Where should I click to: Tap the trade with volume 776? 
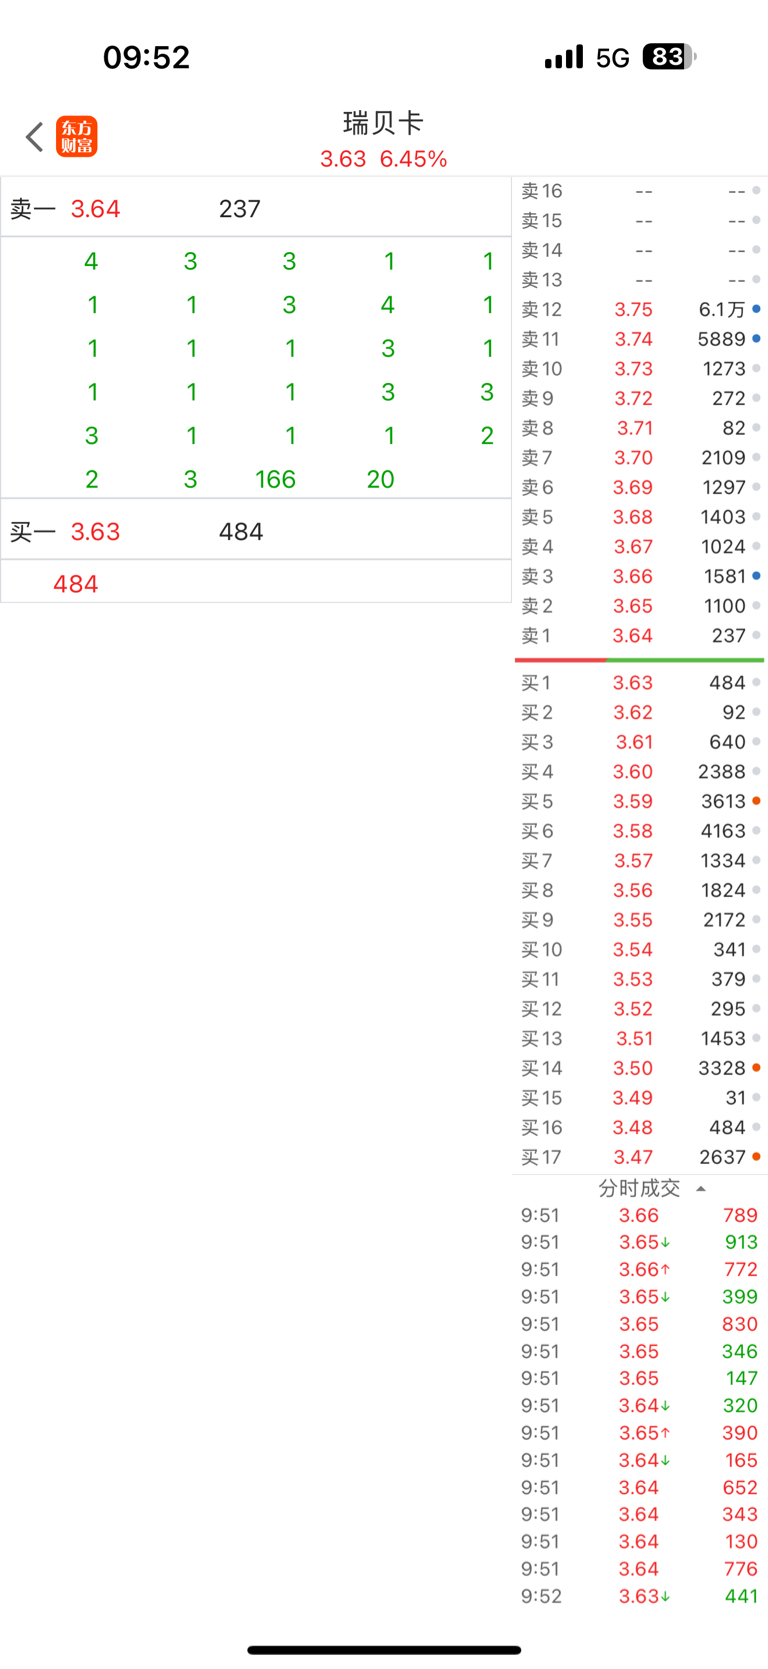tap(640, 1570)
